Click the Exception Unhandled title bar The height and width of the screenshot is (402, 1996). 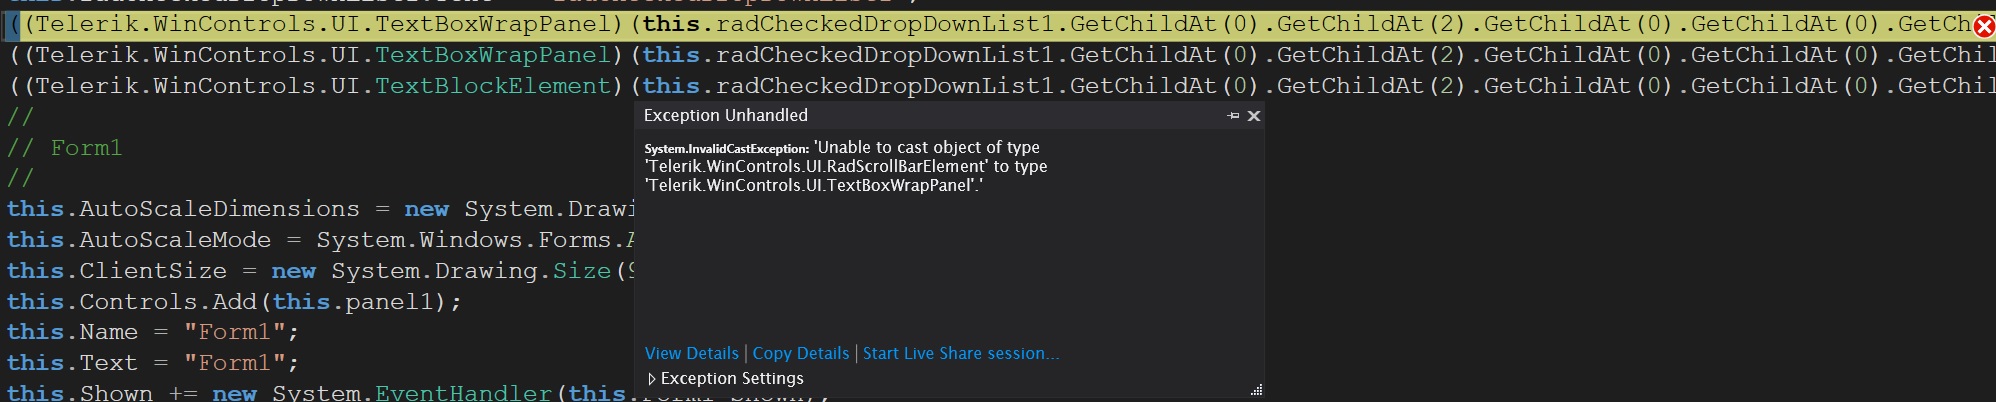[900, 116]
